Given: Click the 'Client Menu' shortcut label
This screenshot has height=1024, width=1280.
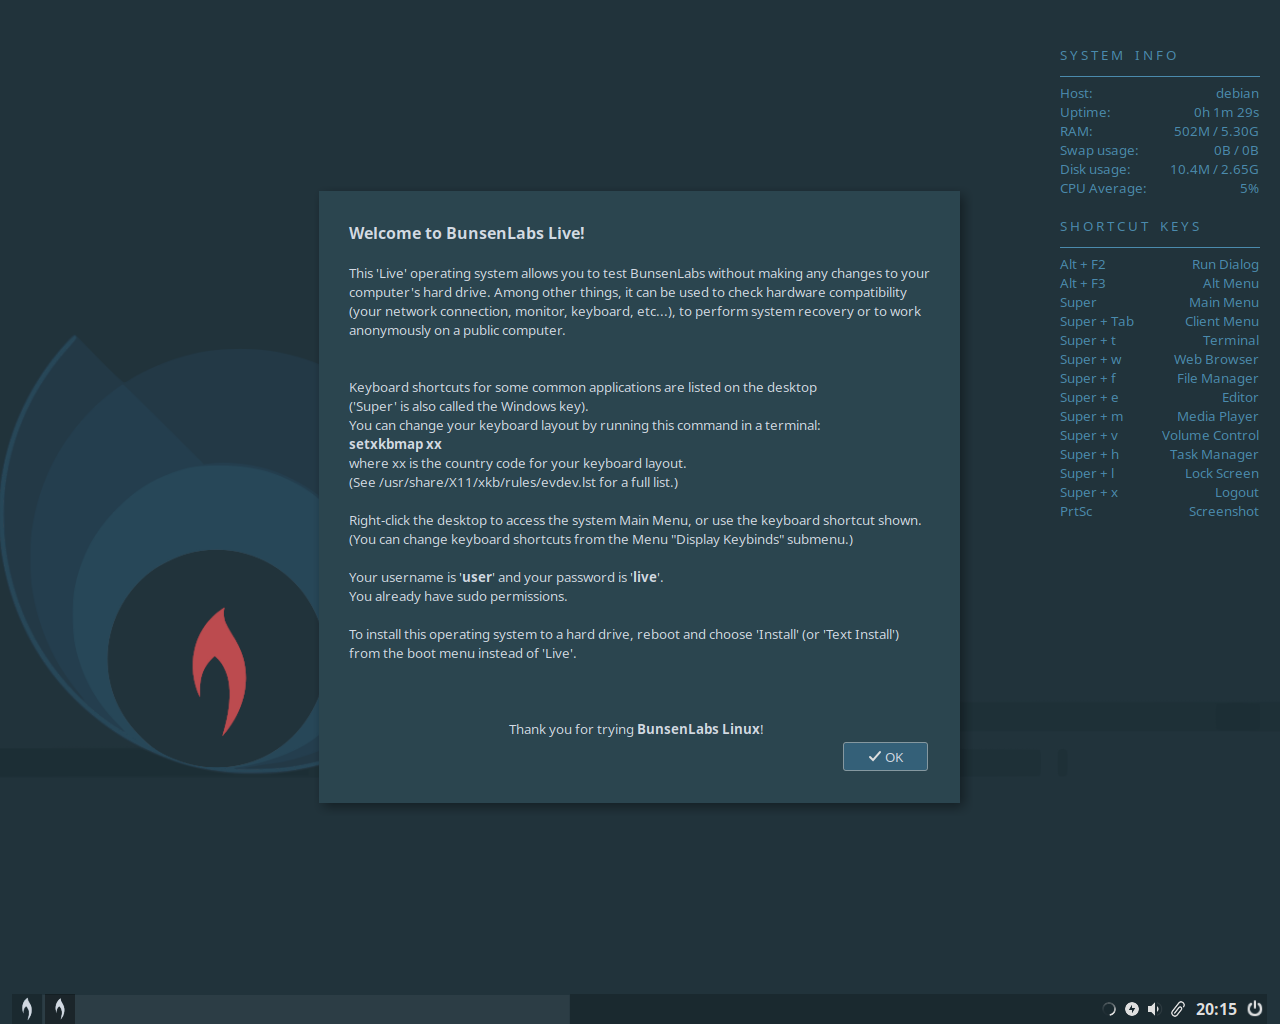Looking at the screenshot, I should 1222,322.
